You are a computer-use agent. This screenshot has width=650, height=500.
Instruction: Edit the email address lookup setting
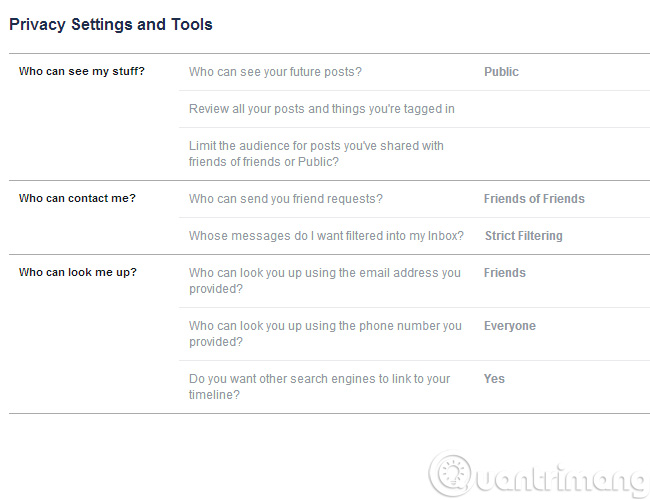(325, 280)
